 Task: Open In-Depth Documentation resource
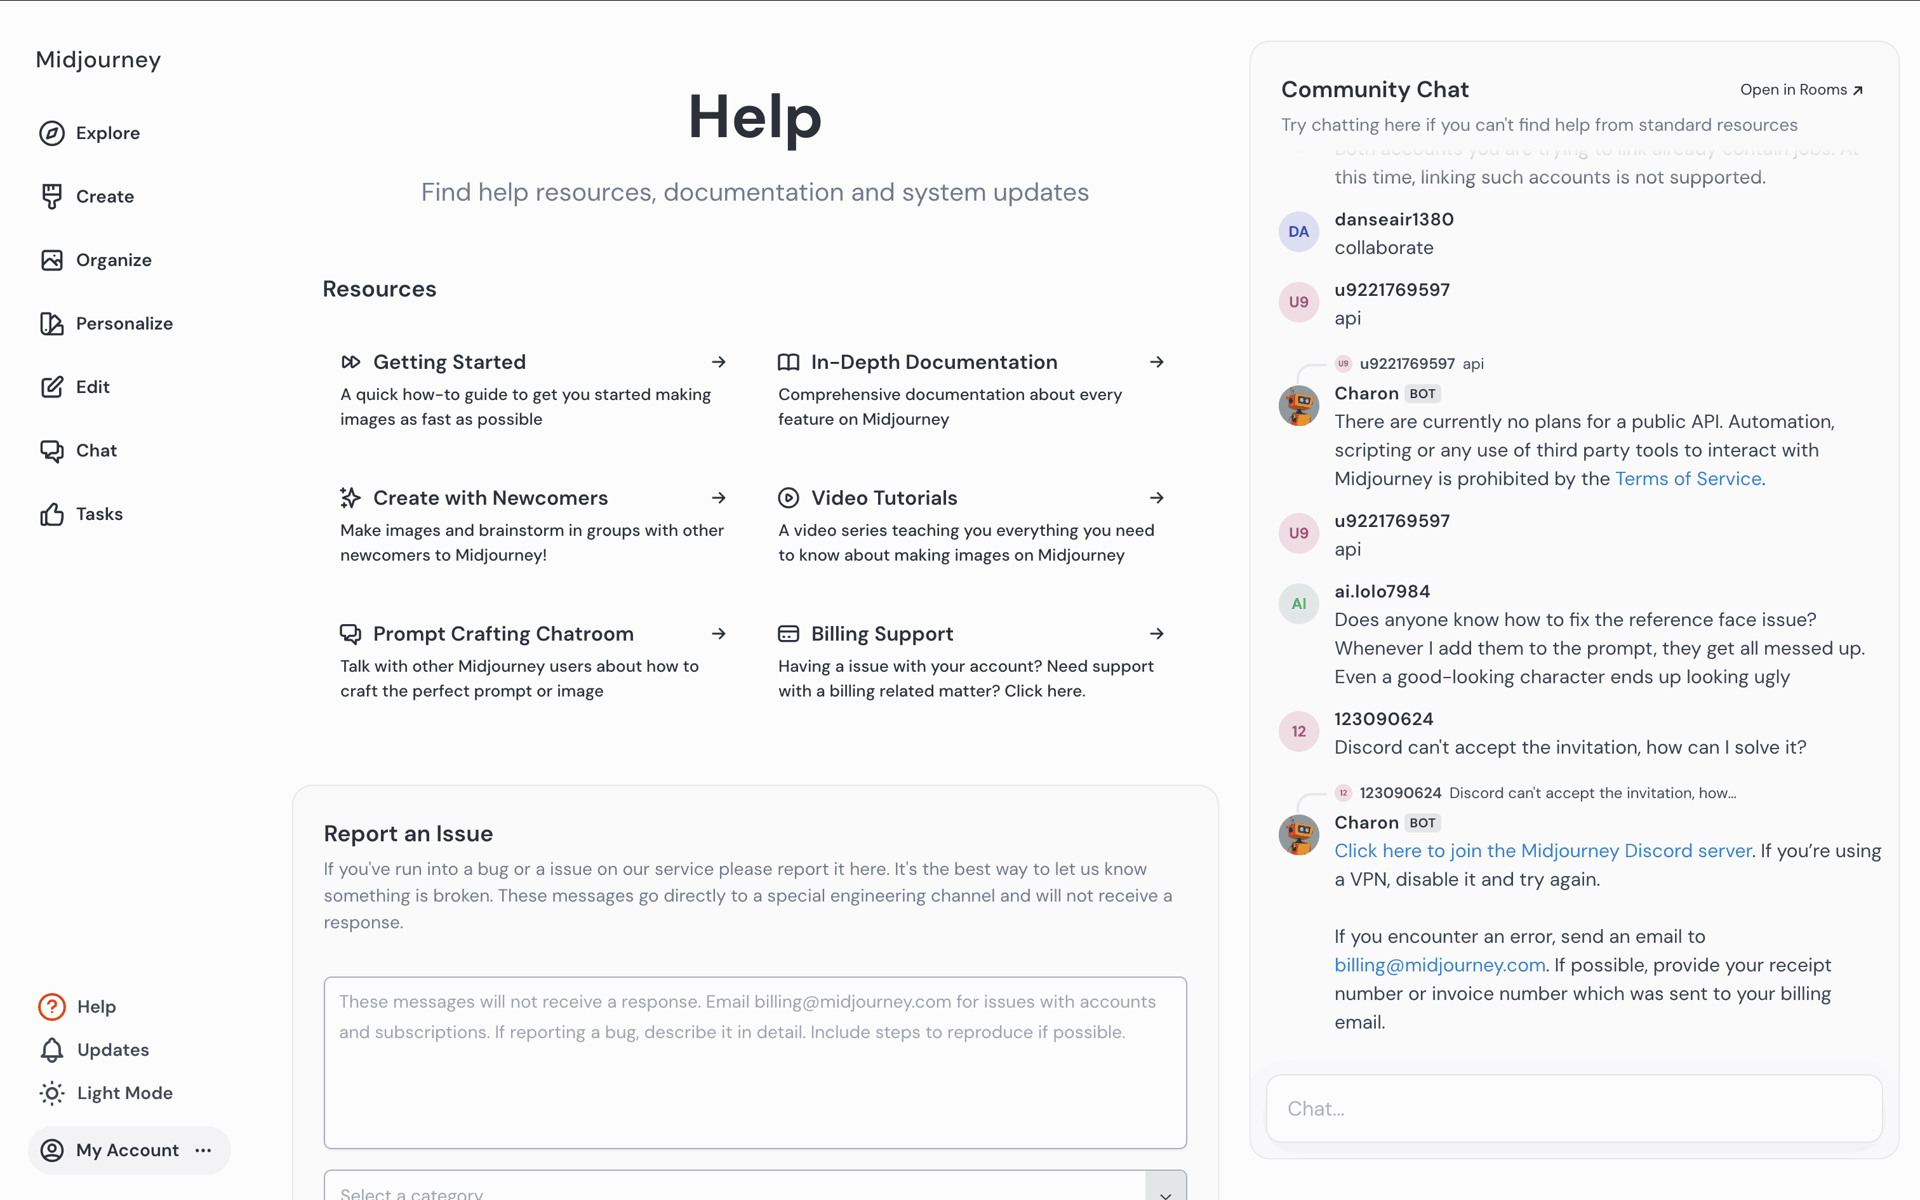point(972,390)
